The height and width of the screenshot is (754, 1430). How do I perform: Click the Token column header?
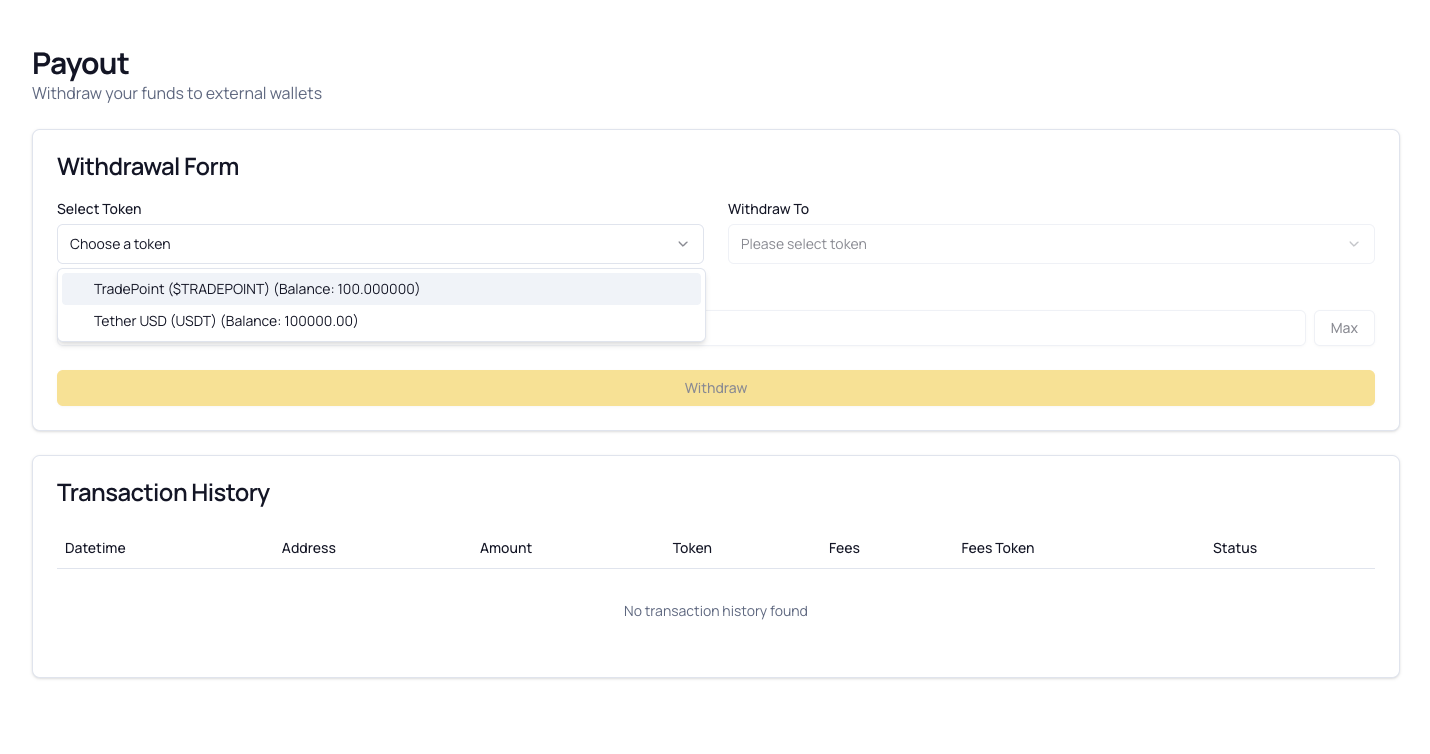point(692,548)
